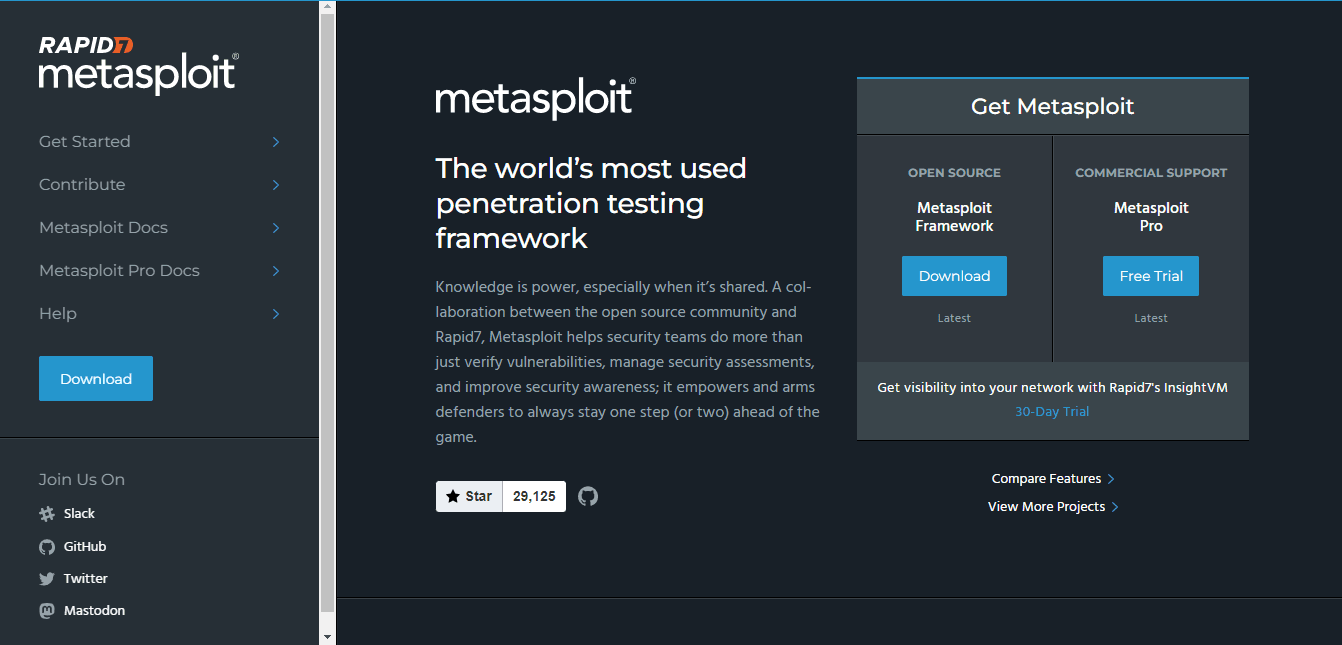Click the COMMERCIAL SUPPORT label
Viewport: 1342px width, 645px height.
1151,173
